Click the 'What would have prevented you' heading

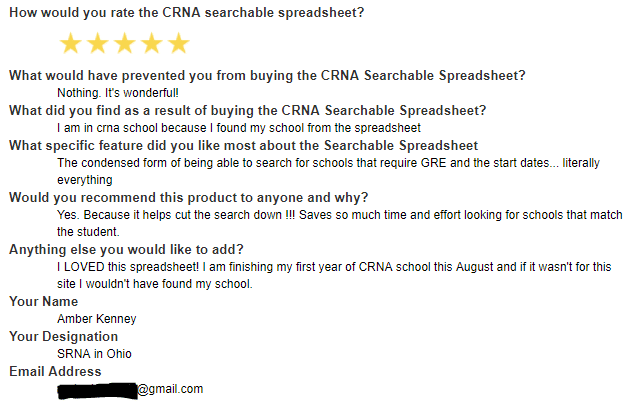tap(267, 75)
